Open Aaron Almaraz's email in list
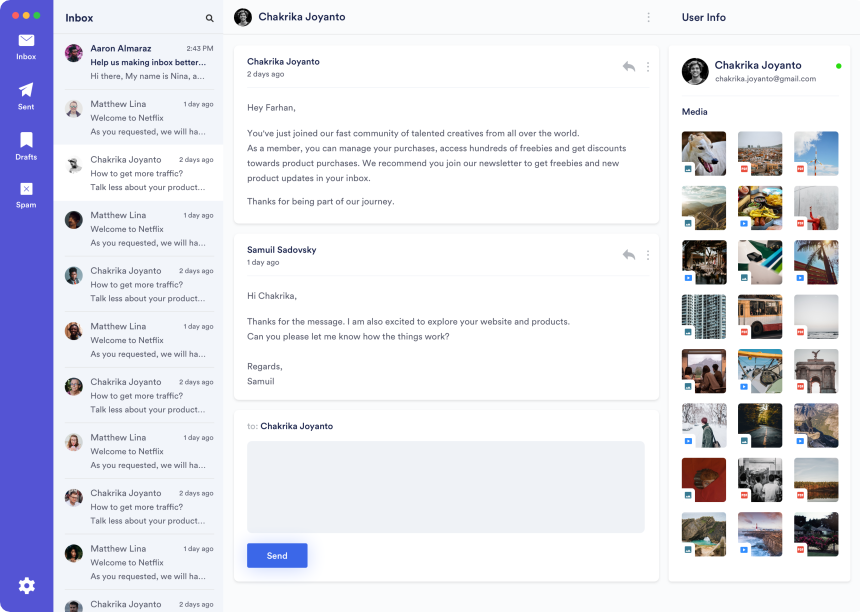860x612 pixels. [x=139, y=62]
